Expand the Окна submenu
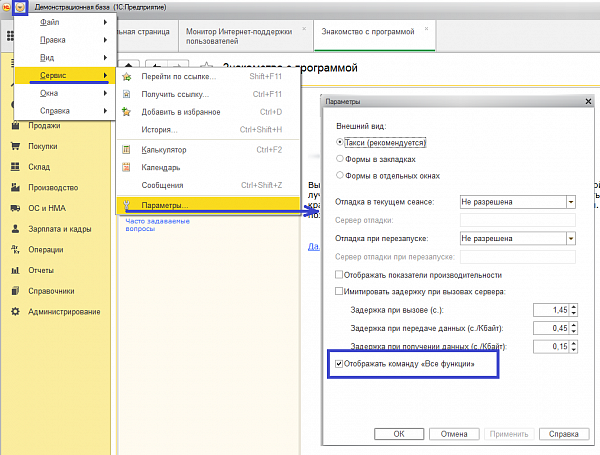Viewport: 600px width, 455px height. [x=65, y=93]
